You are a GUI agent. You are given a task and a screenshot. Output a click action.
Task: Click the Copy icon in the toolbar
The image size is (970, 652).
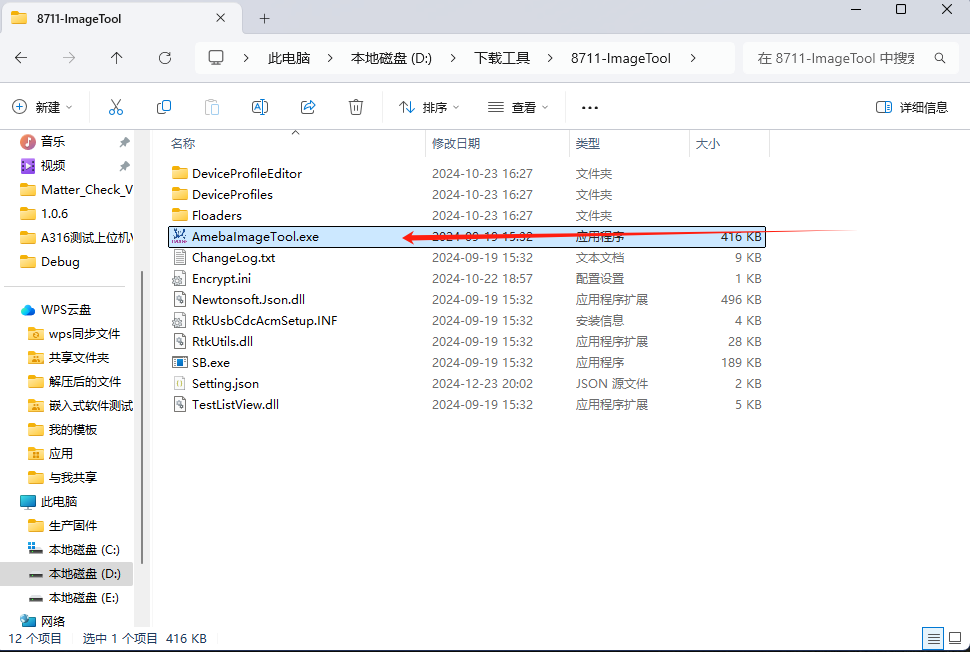[163, 106]
